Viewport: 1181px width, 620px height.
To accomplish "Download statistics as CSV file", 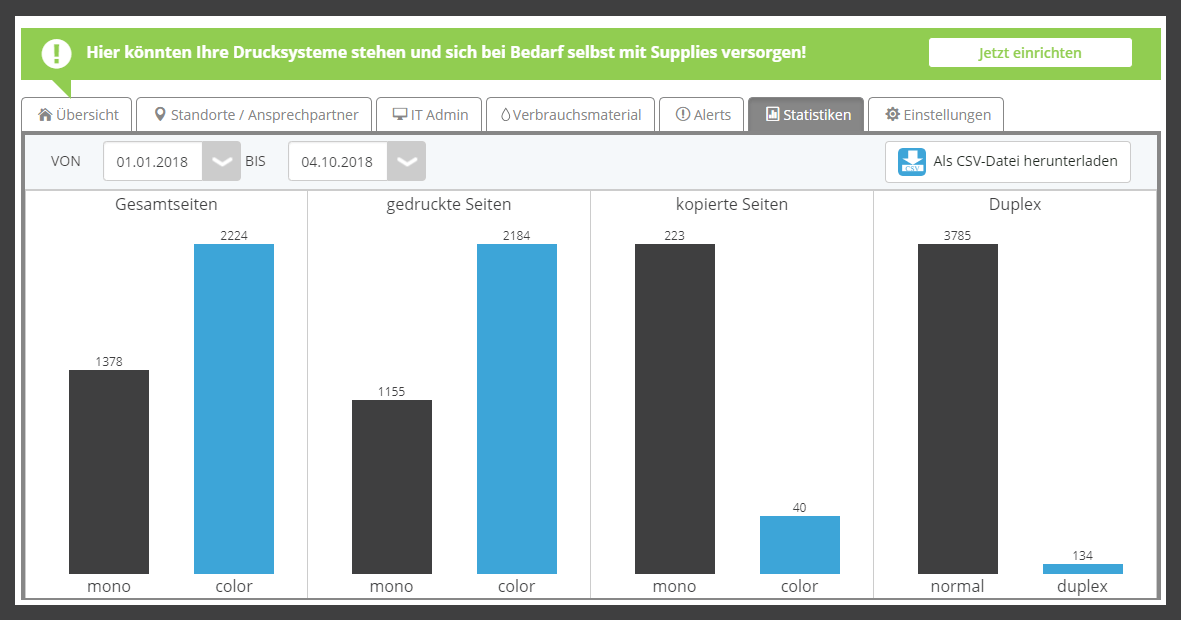I will 1008,161.
